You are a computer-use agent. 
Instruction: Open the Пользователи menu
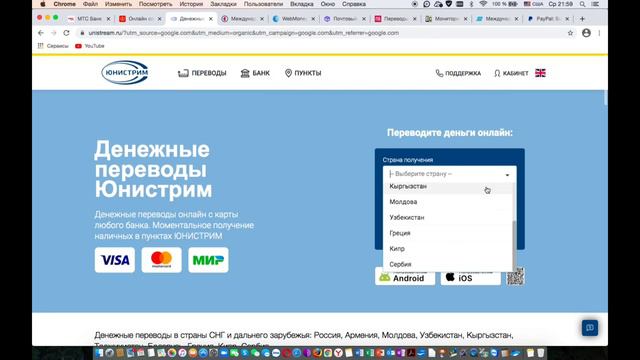tap(263, 4)
